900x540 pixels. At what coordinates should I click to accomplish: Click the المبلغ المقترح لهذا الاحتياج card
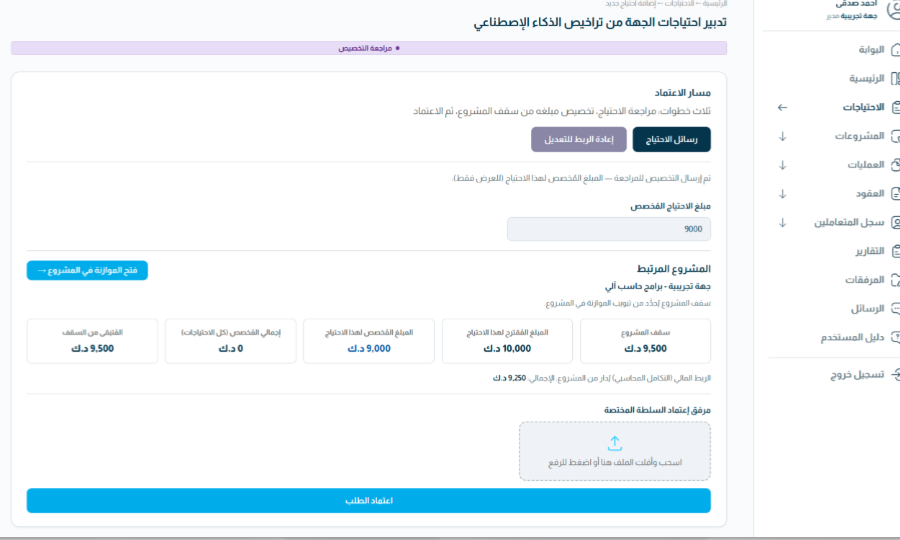[x=507, y=341]
